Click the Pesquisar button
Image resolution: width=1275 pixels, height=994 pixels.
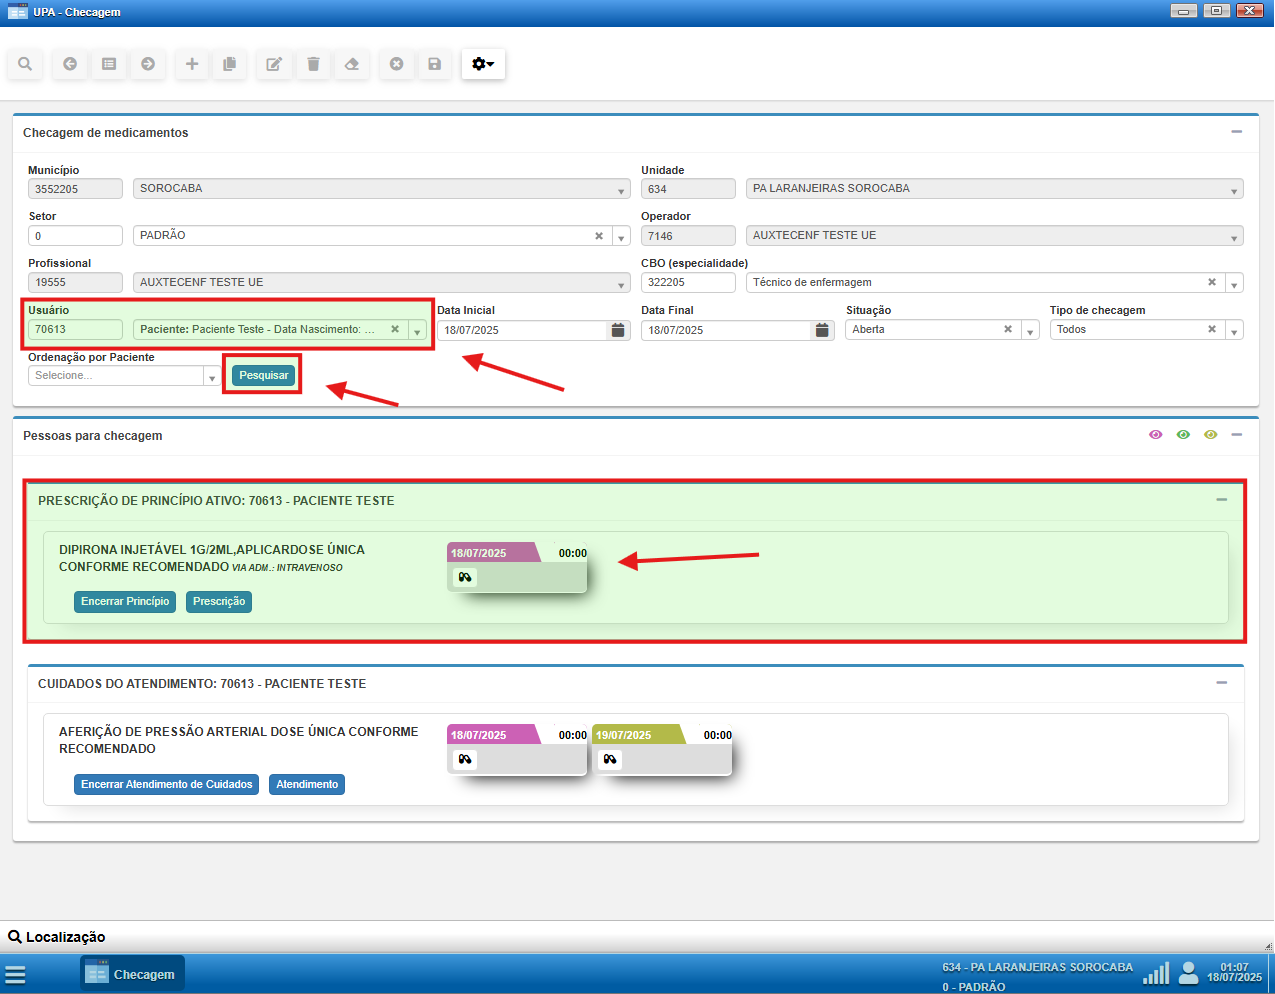(263, 375)
